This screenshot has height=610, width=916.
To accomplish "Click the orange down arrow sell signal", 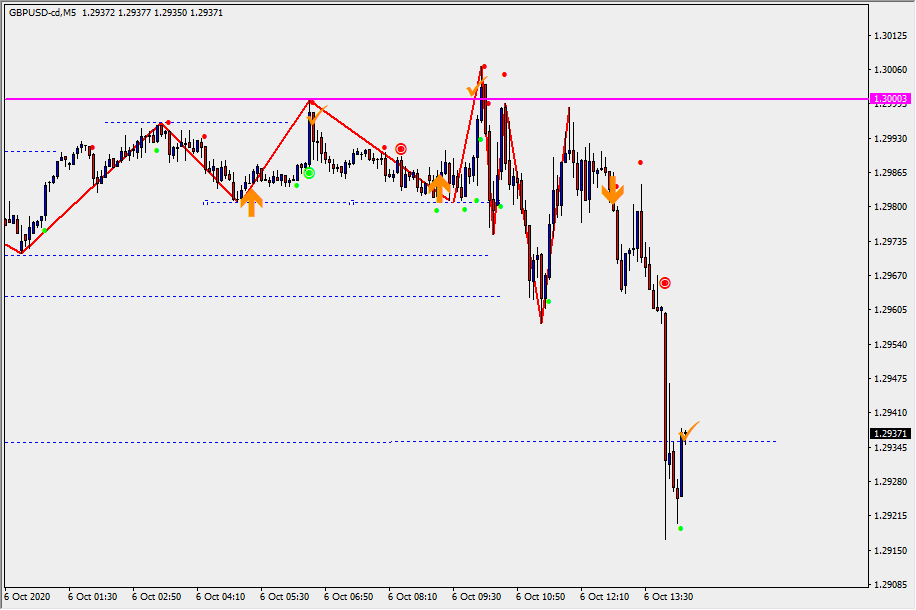I will tap(612, 189).
